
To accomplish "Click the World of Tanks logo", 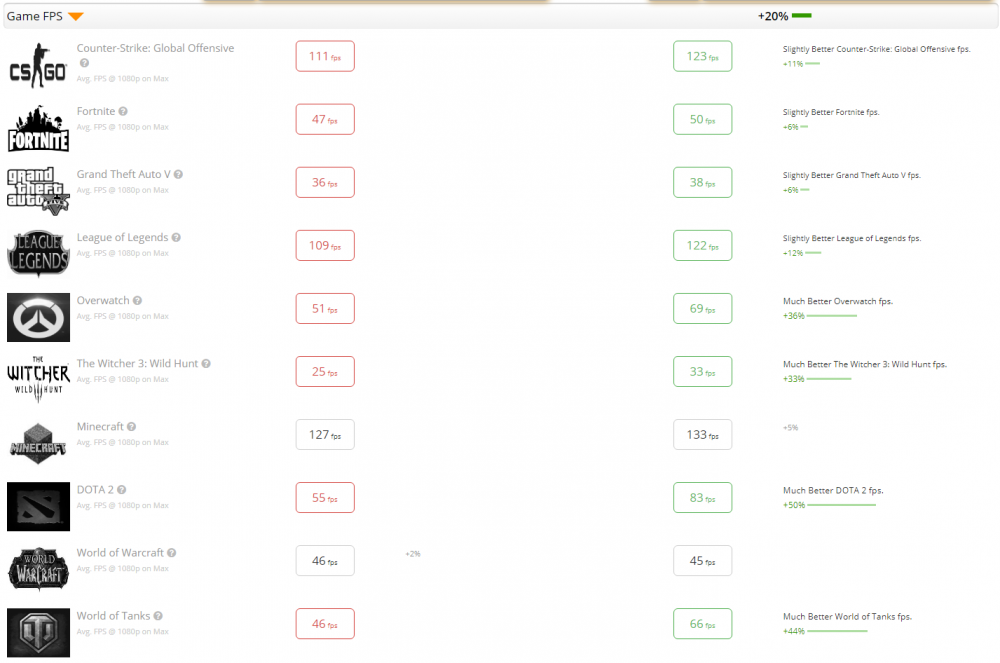I will 38,632.
